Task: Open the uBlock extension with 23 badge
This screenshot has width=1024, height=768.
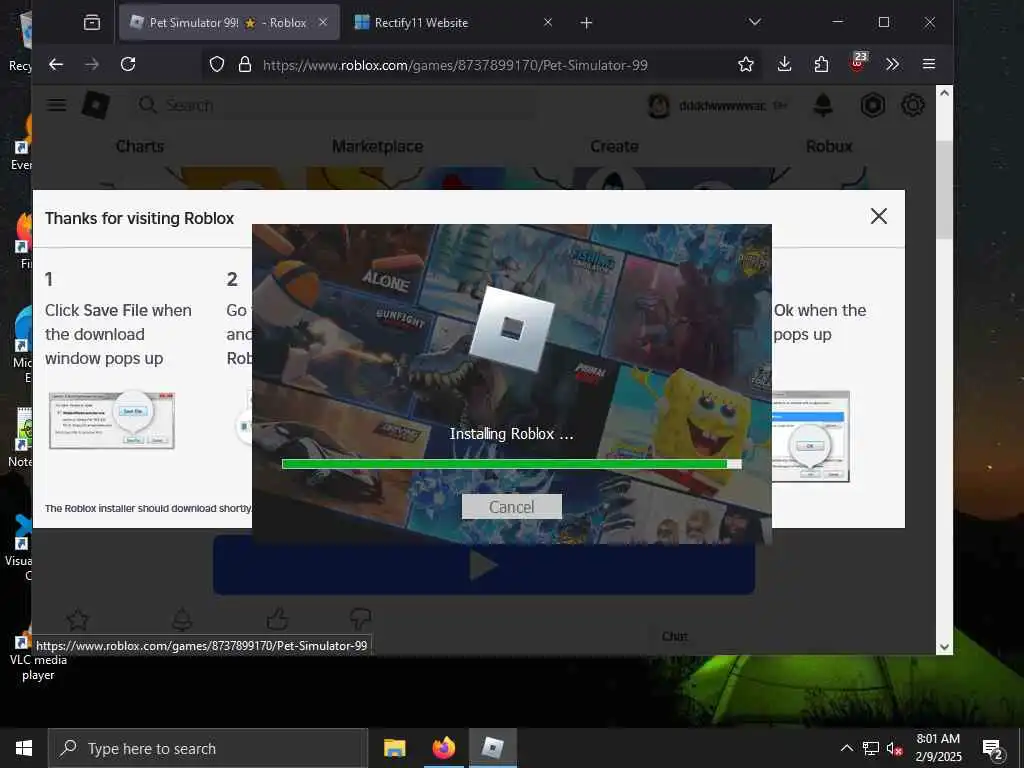Action: (x=857, y=62)
